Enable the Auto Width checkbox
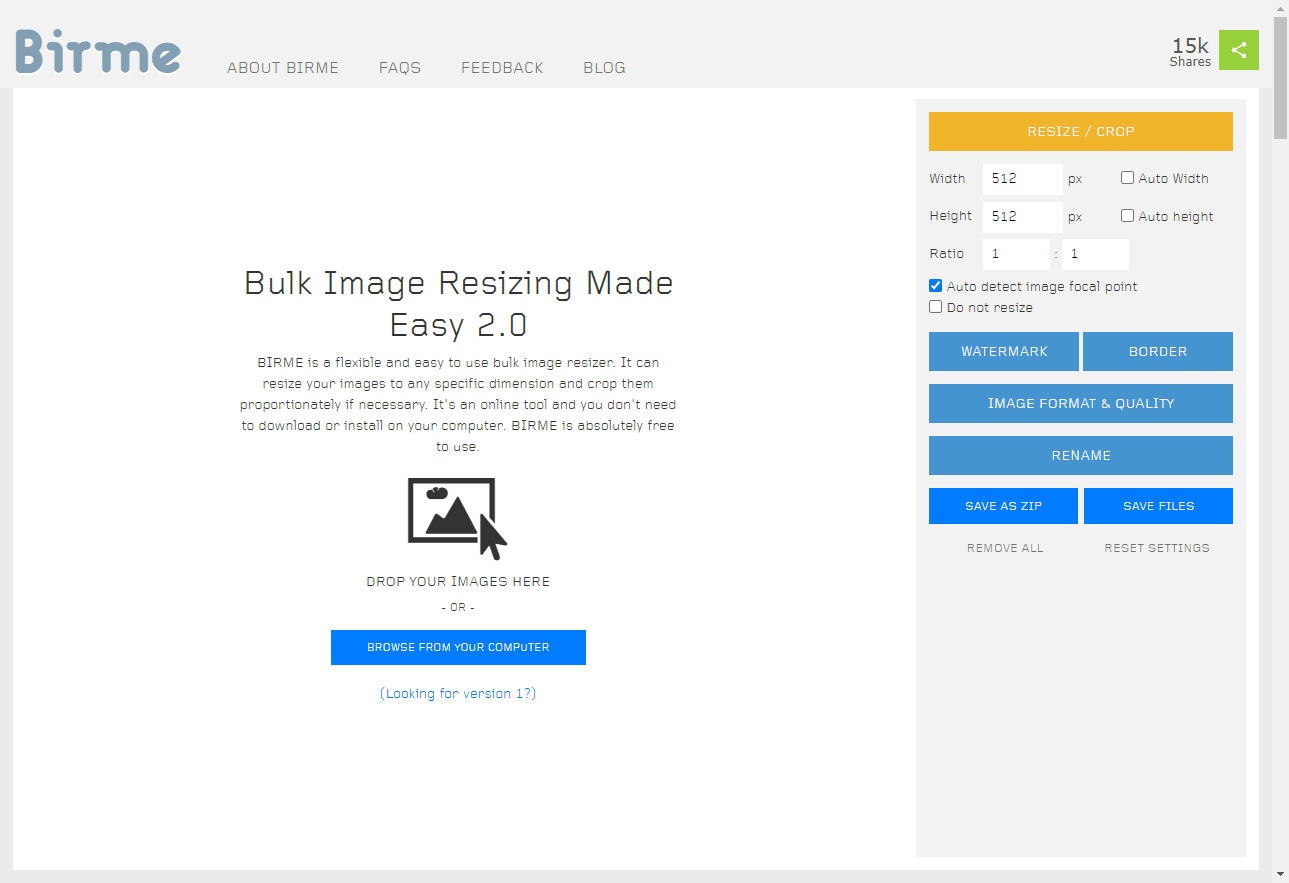 [1127, 178]
